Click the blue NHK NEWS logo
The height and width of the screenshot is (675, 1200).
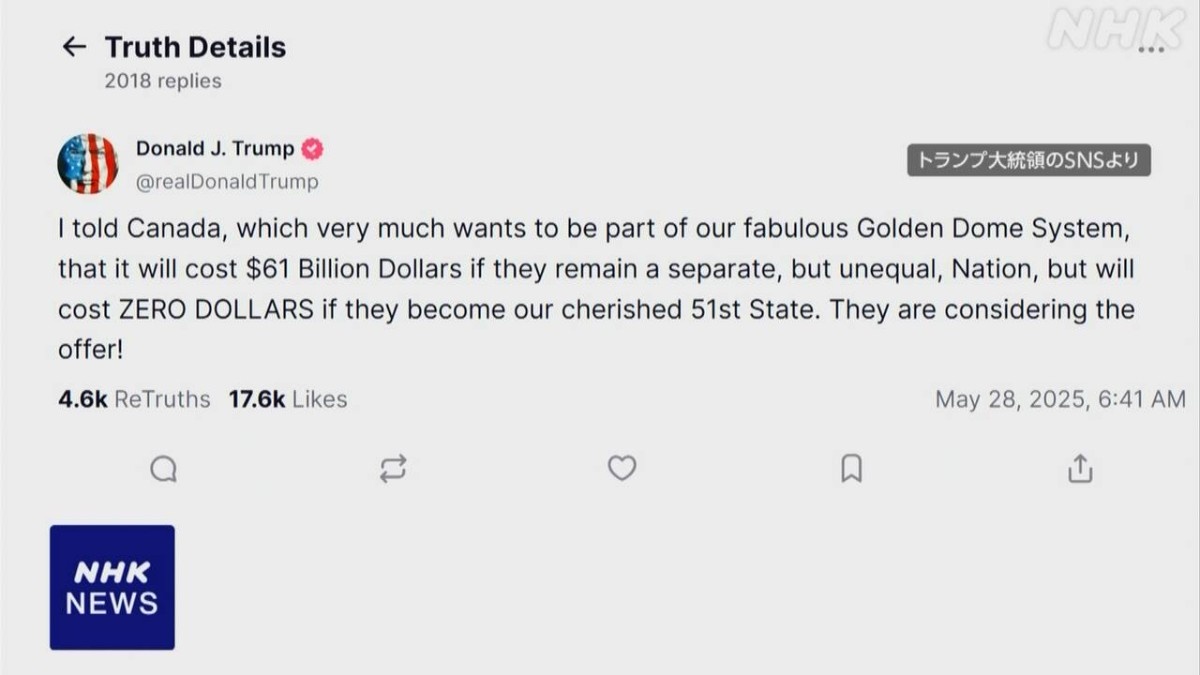[x=112, y=587]
